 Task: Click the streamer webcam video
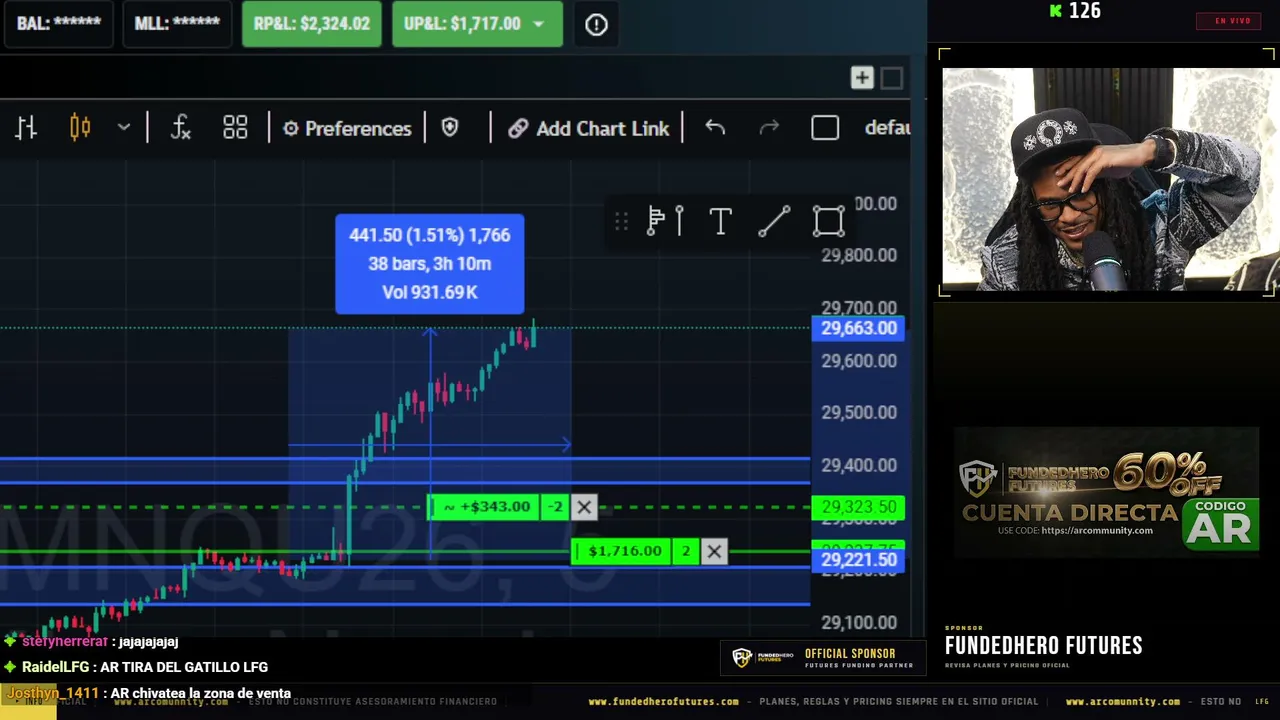point(1109,179)
